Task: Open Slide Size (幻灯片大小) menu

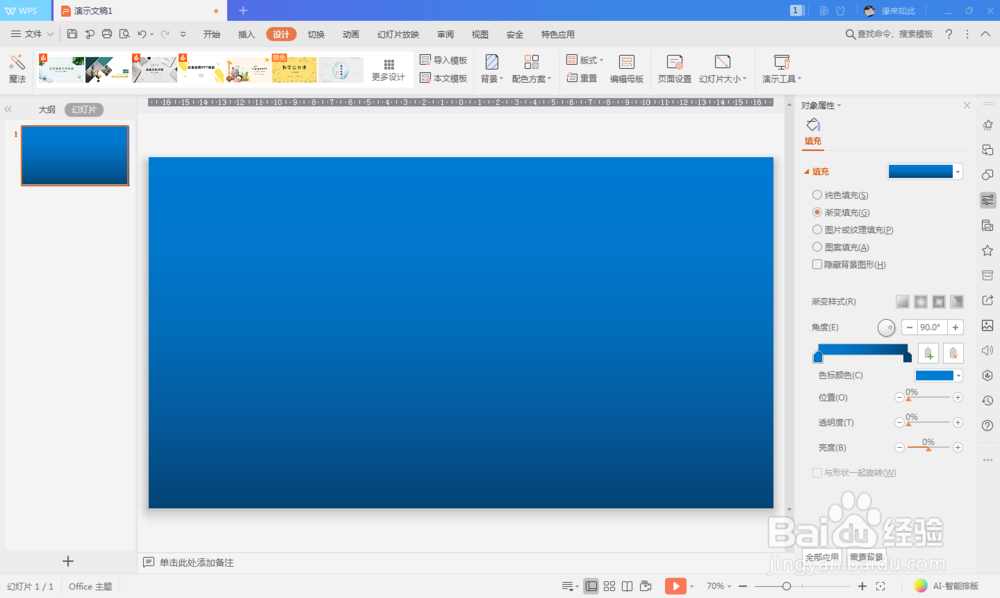Action: (x=723, y=69)
